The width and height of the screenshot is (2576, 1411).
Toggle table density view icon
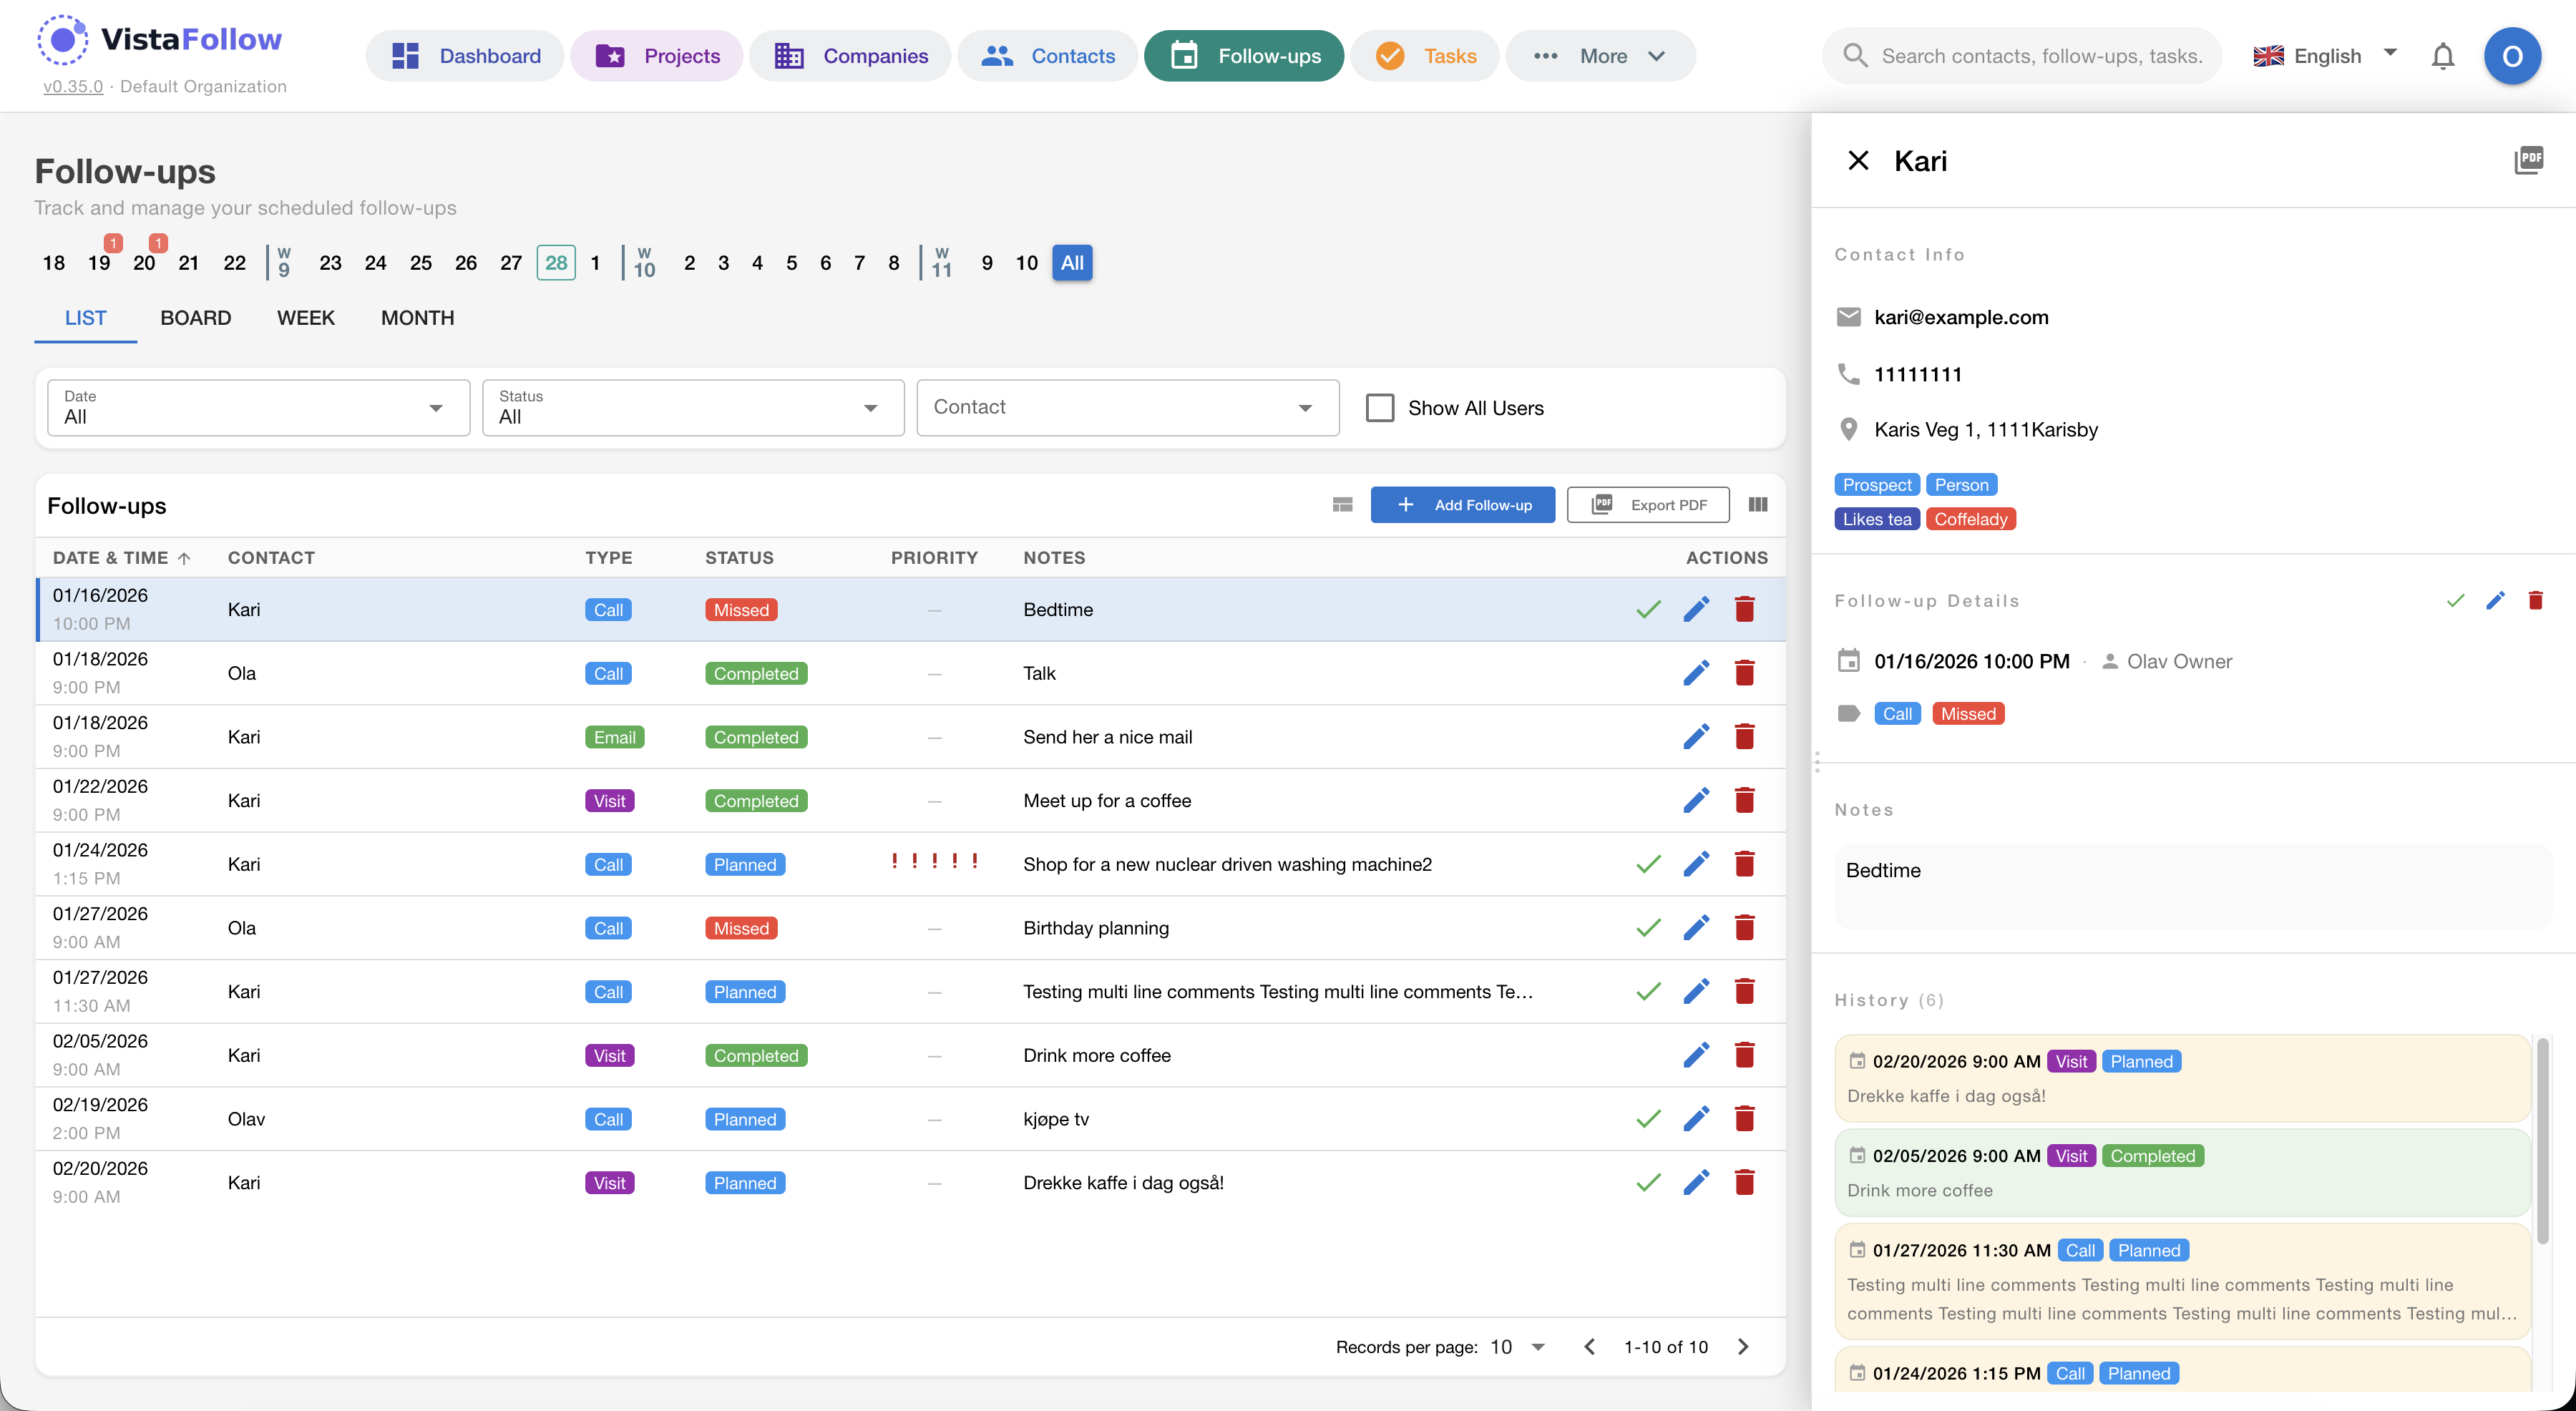1342,505
